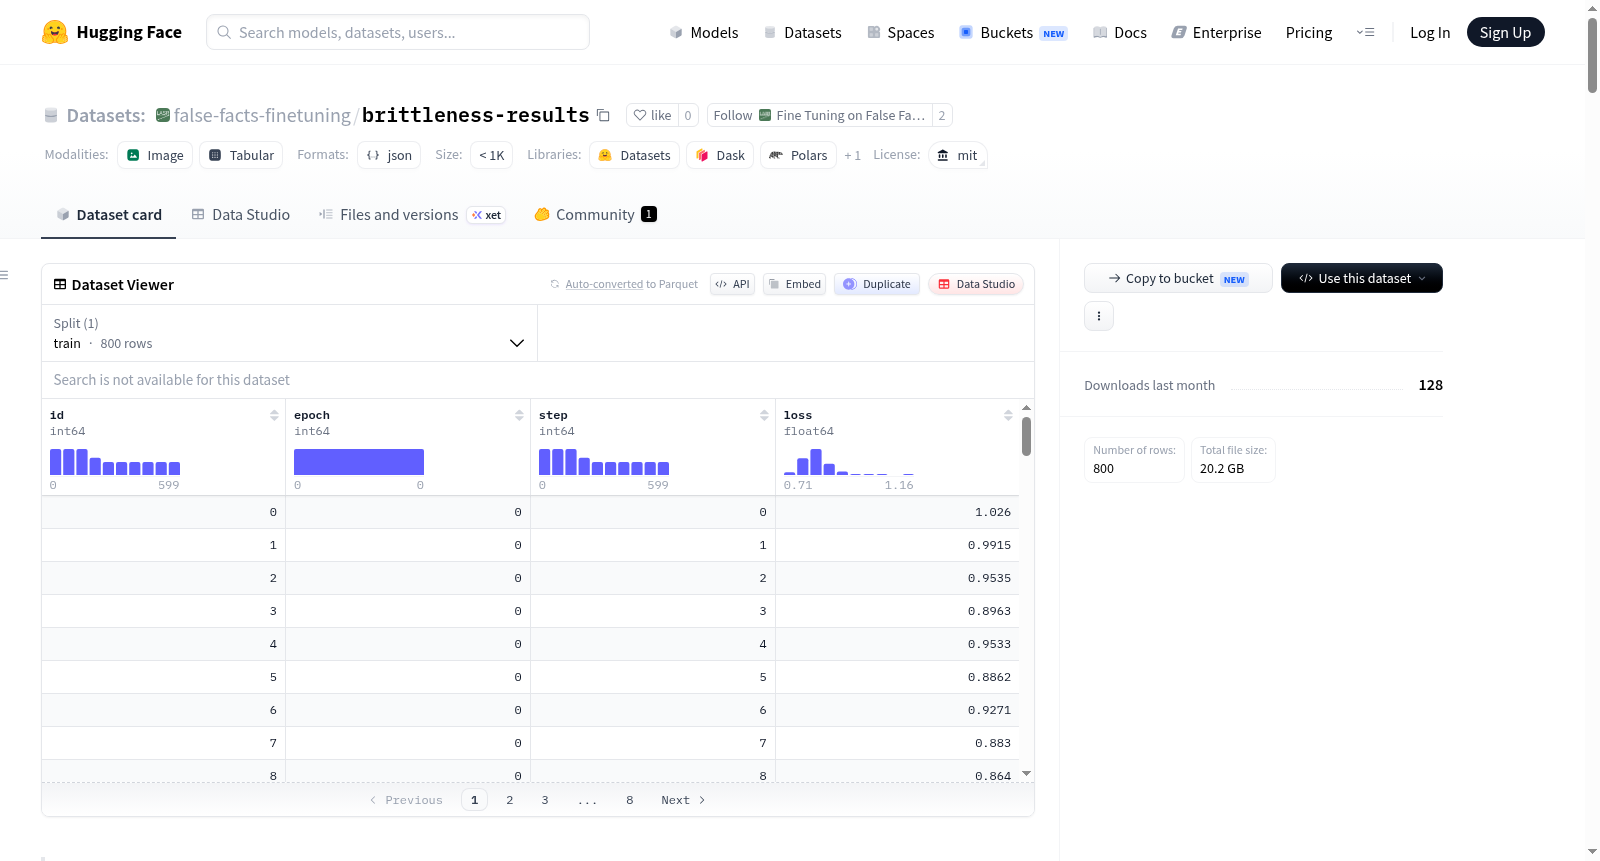
Task: Click the Polars library tag
Action: click(798, 155)
